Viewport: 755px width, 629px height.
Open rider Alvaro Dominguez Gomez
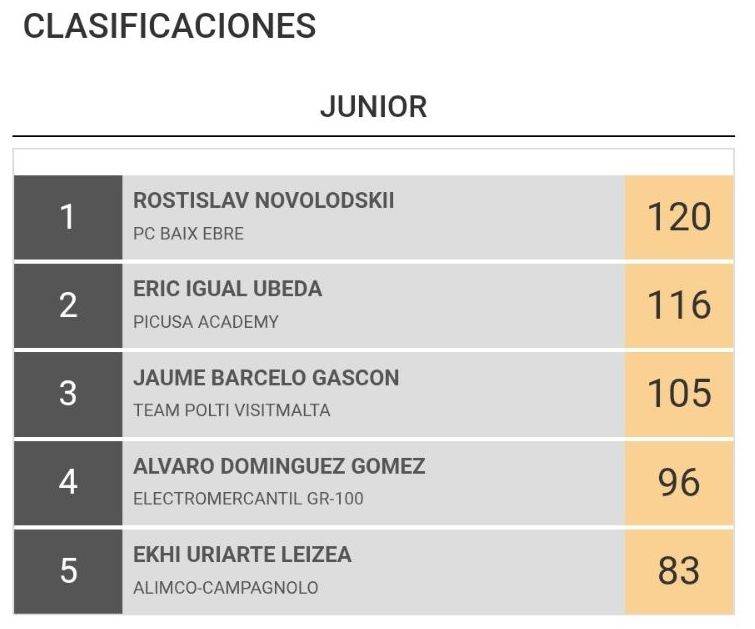click(279, 466)
